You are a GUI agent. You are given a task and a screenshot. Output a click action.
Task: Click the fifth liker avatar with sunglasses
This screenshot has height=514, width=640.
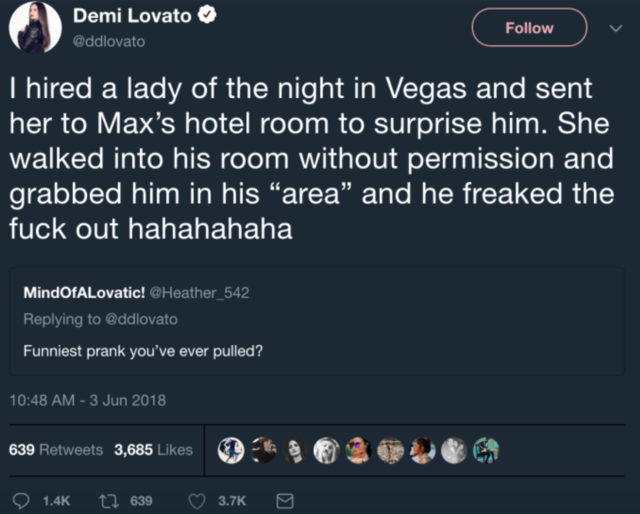(359, 450)
